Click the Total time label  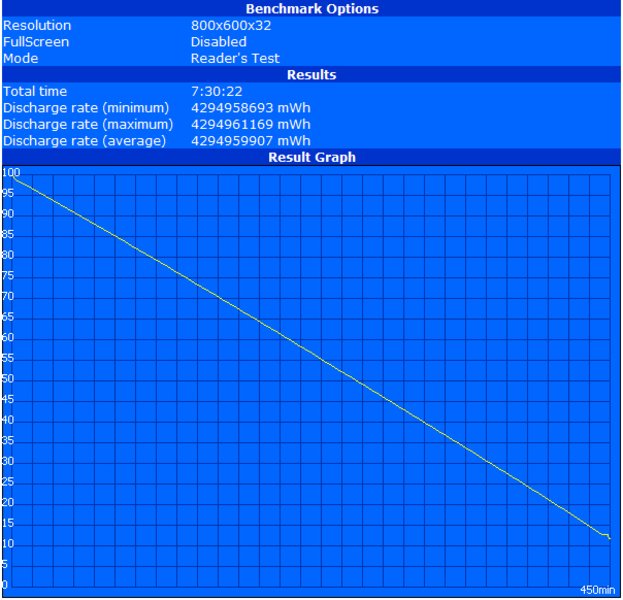point(35,91)
